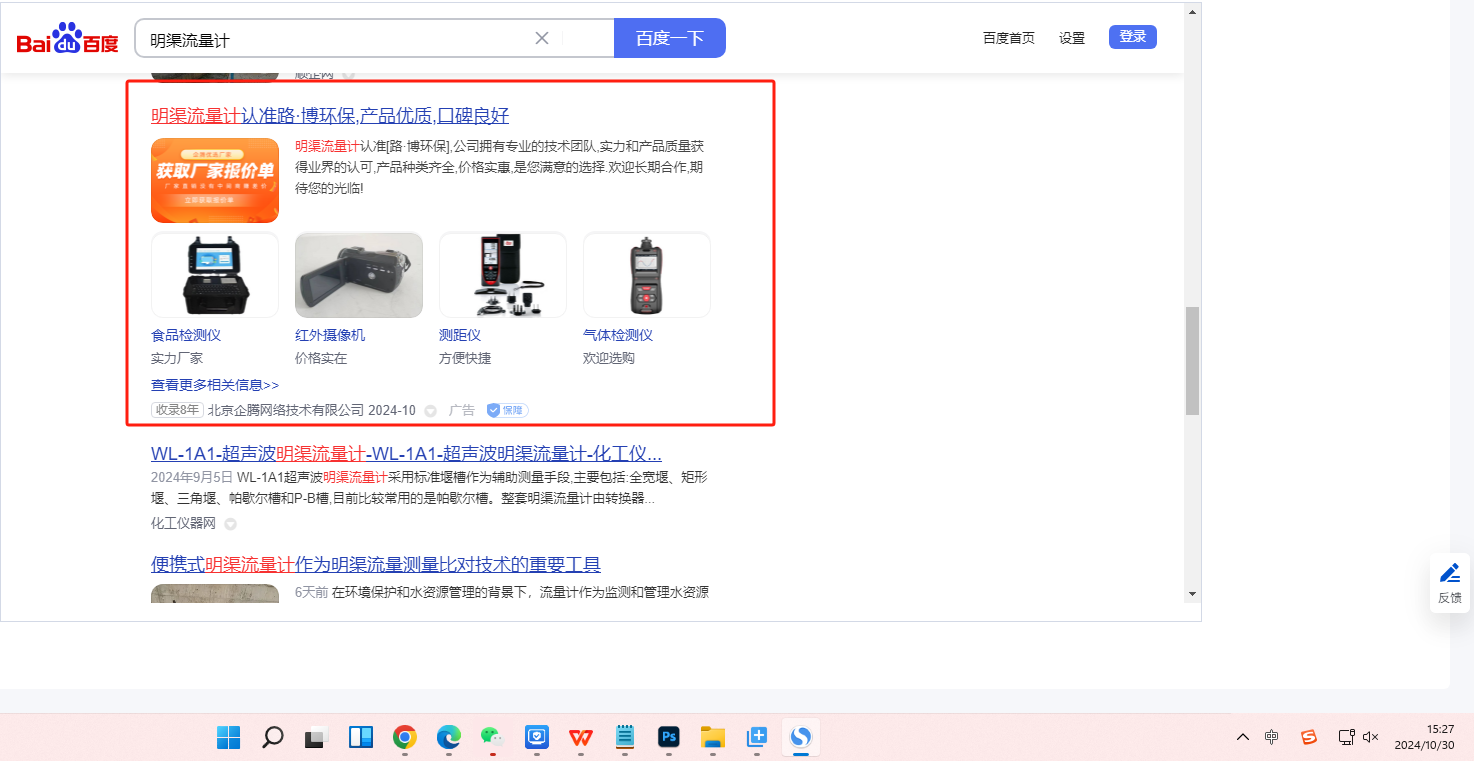The height and width of the screenshot is (761, 1474).
Task: Click the page scrollbar up arrow
Action: 1192,13
